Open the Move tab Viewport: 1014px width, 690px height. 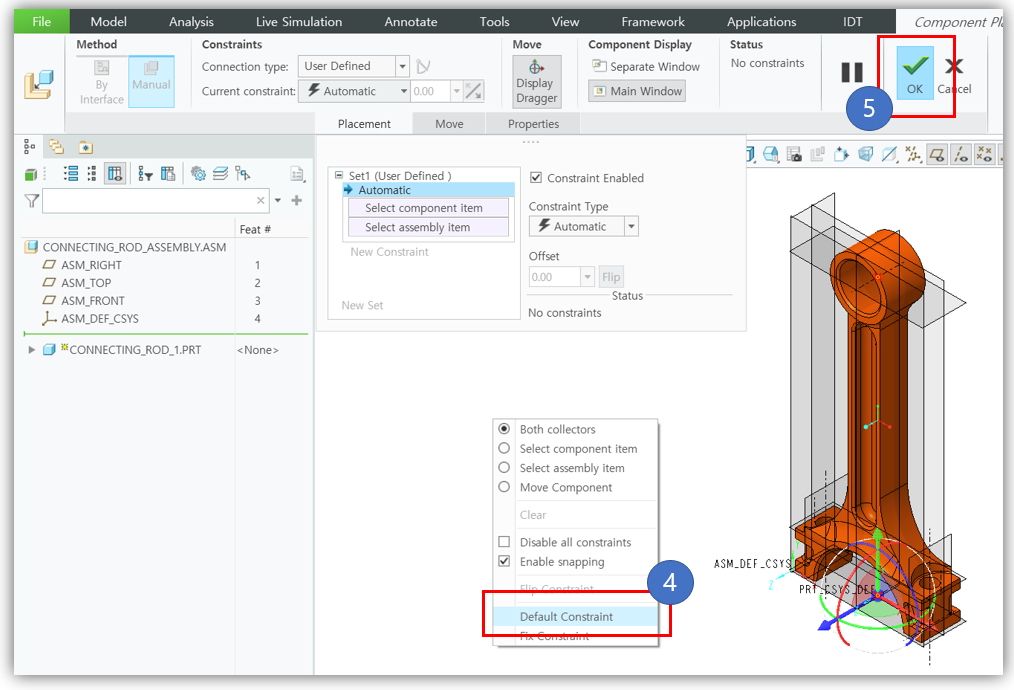click(449, 124)
